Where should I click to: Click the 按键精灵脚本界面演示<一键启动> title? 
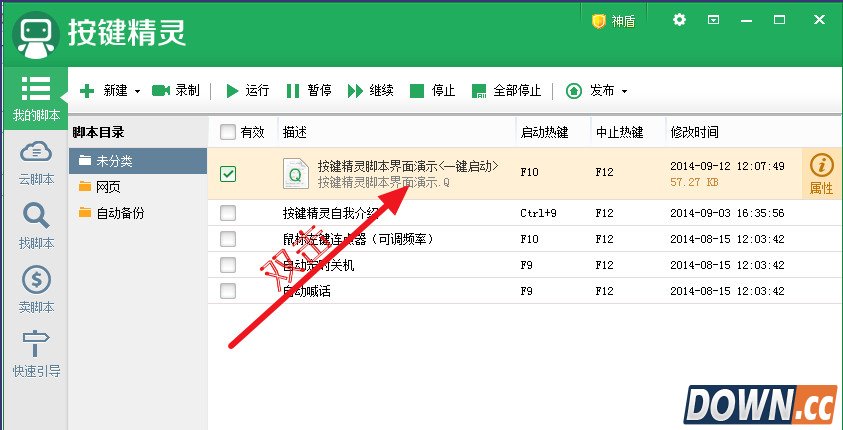(408, 166)
